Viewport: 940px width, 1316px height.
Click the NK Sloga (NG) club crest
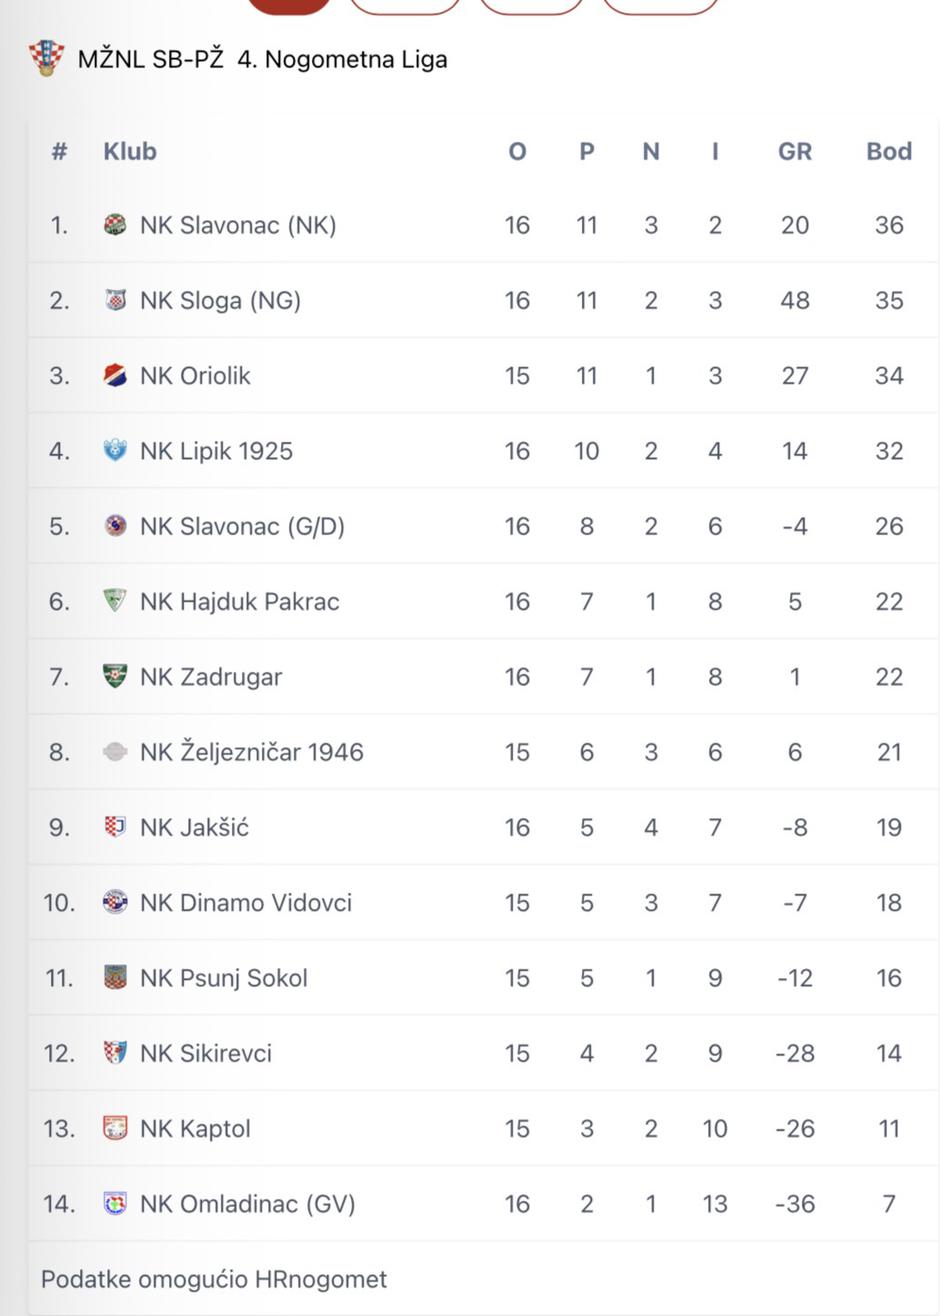click(115, 300)
